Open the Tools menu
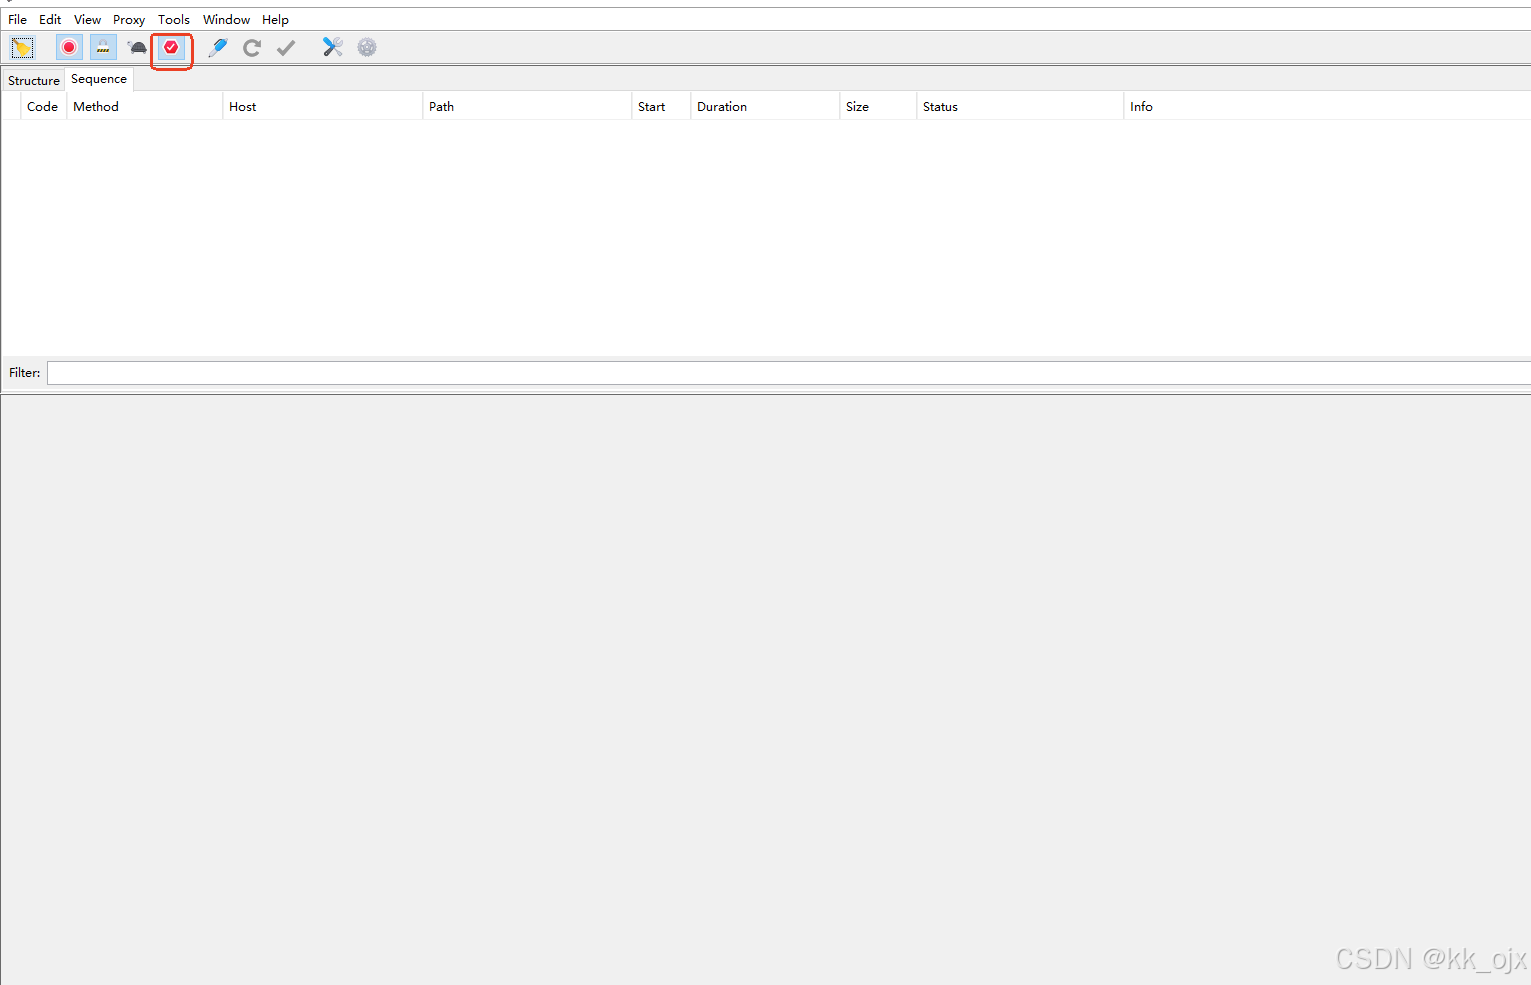 coord(174,19)
